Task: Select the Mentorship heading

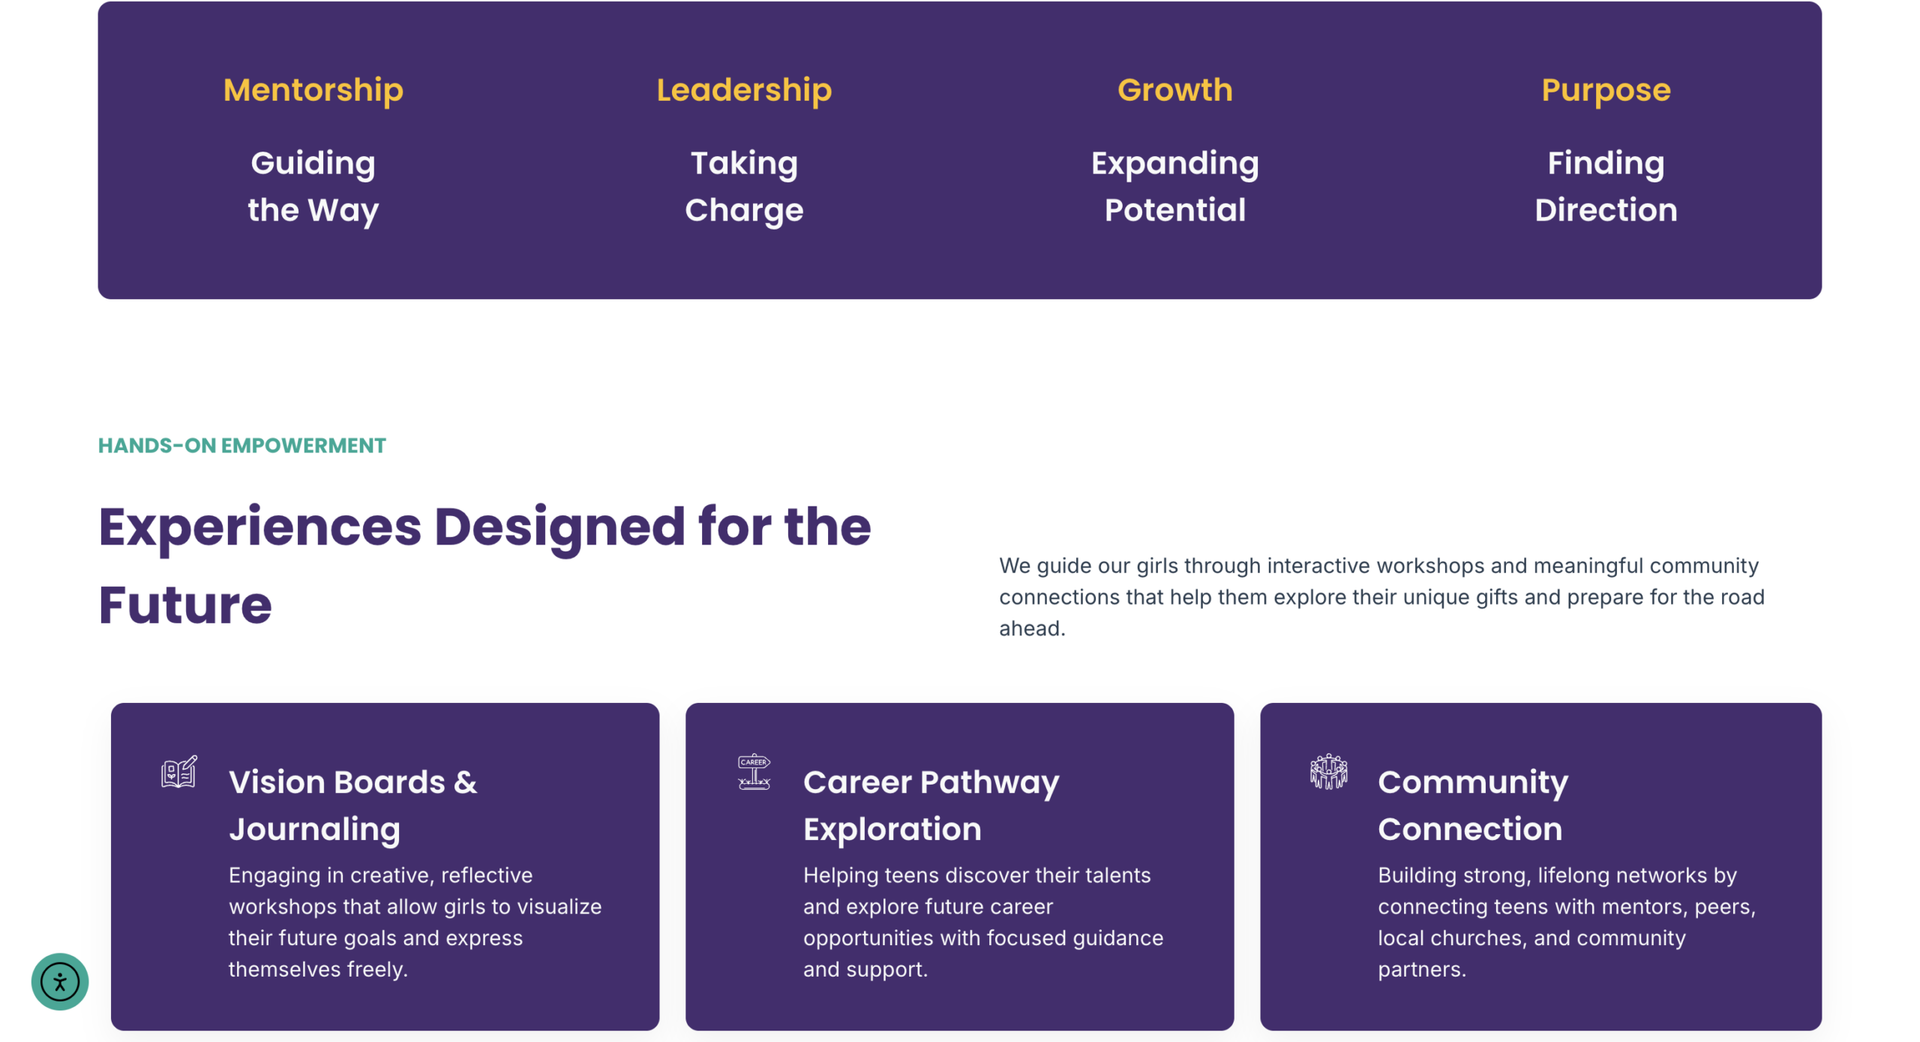Action: coord(313,90)
